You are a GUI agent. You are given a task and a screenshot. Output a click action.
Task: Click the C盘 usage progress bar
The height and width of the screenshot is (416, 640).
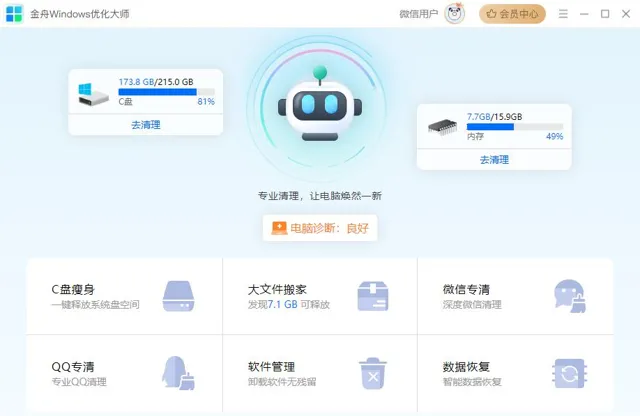[167, 92]
